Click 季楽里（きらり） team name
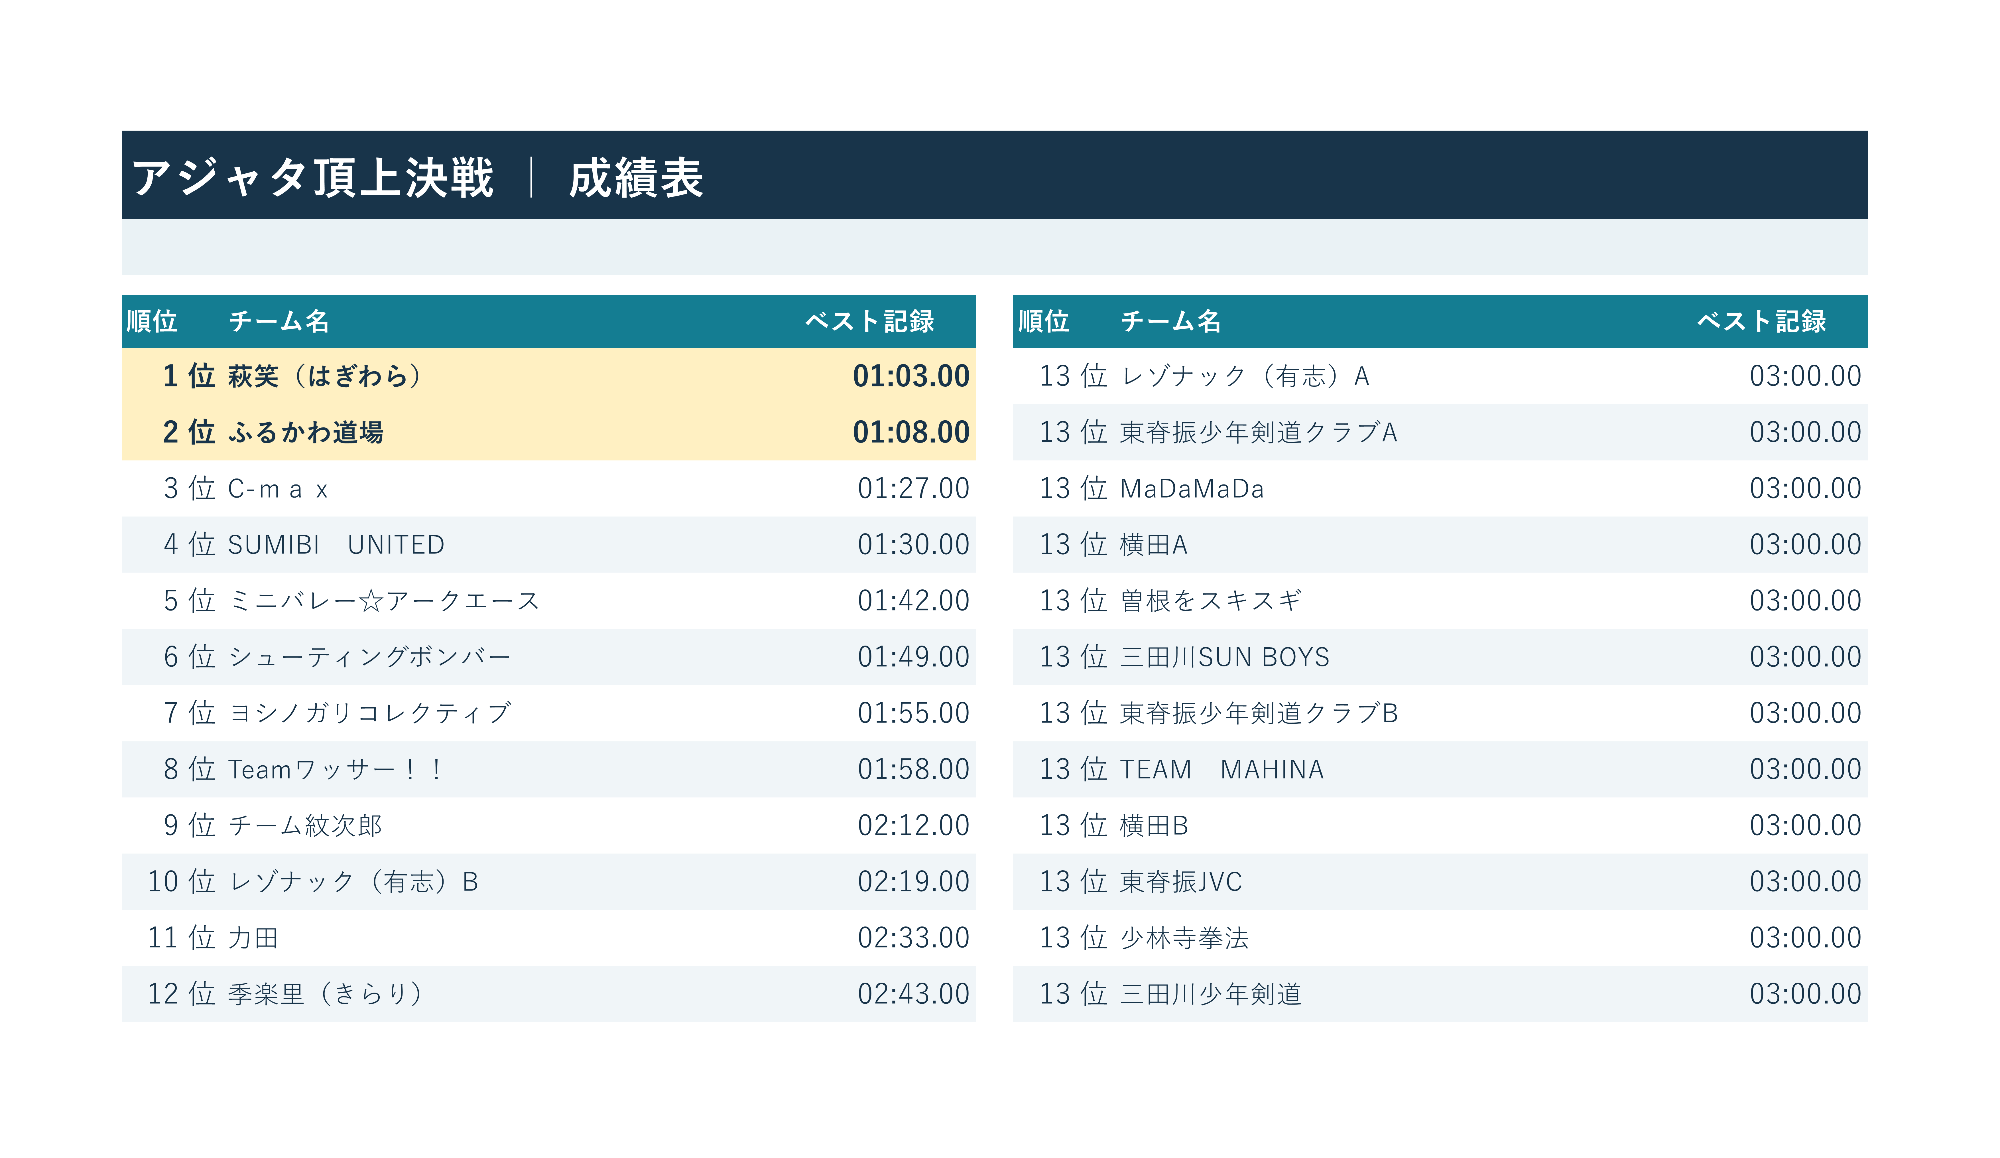2000x1158 pixels. (x=325, y=994)
